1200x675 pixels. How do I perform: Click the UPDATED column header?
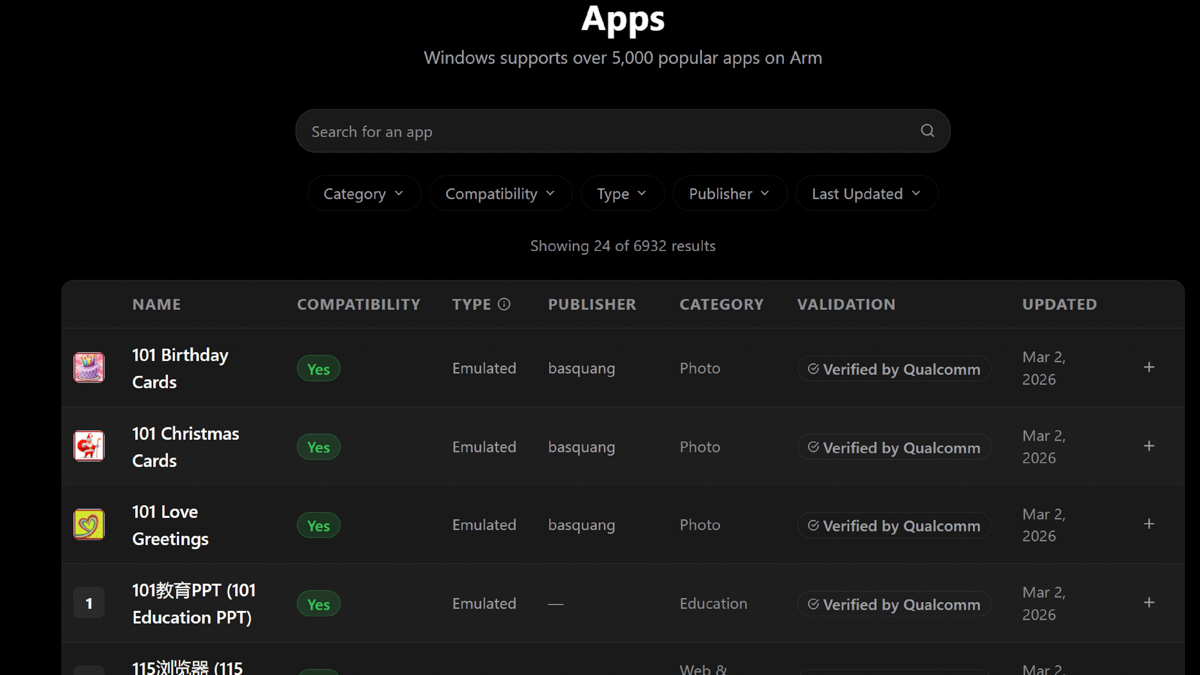(x=1059, y=304)
